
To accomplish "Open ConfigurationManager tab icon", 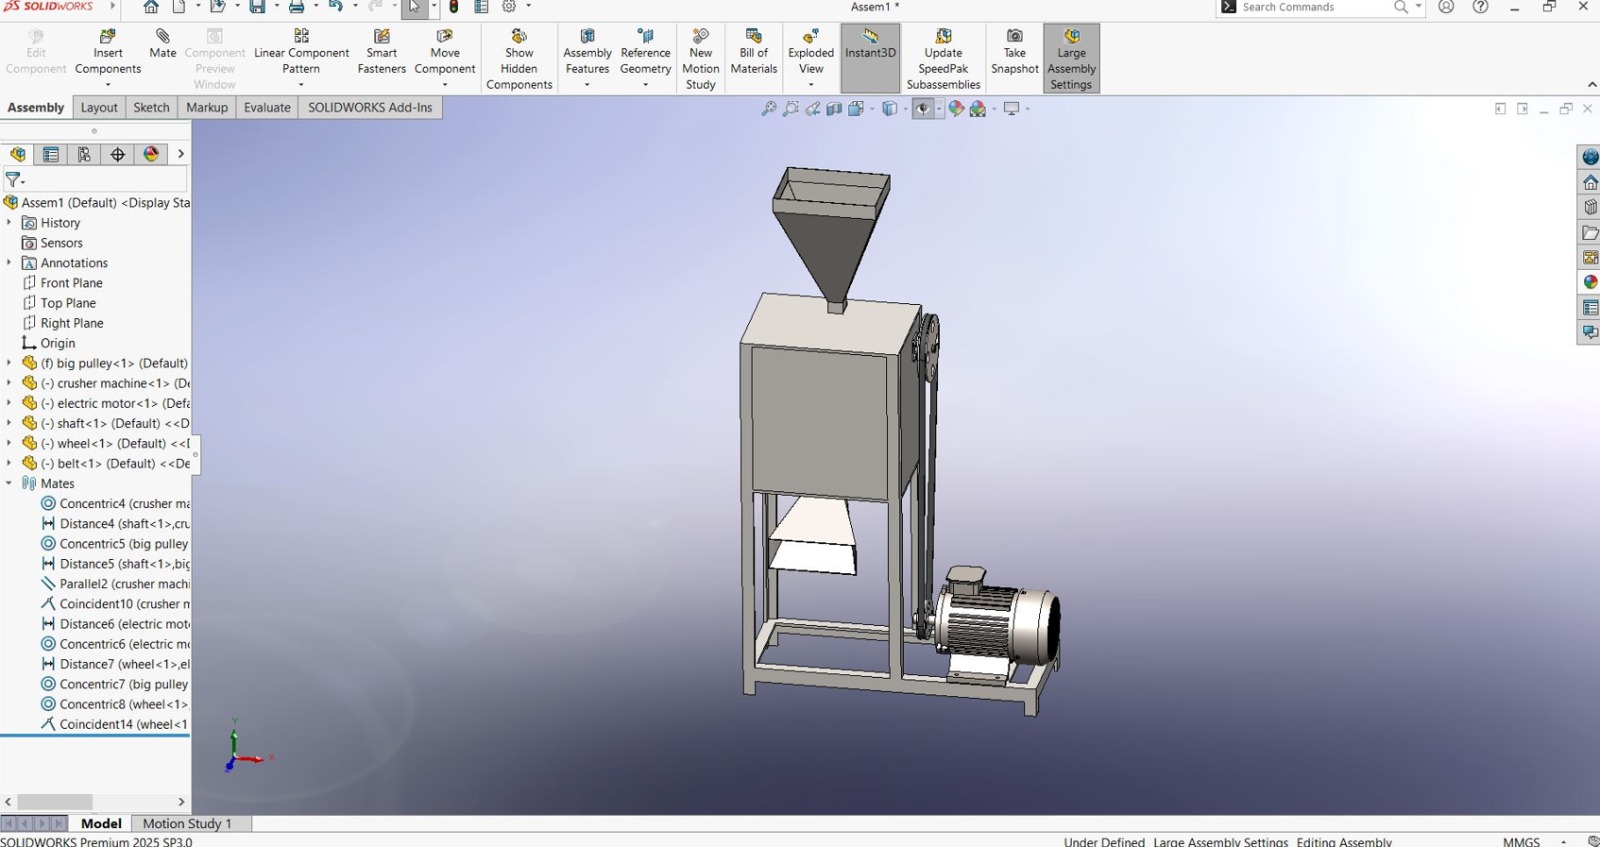I will tap(84, 154).
